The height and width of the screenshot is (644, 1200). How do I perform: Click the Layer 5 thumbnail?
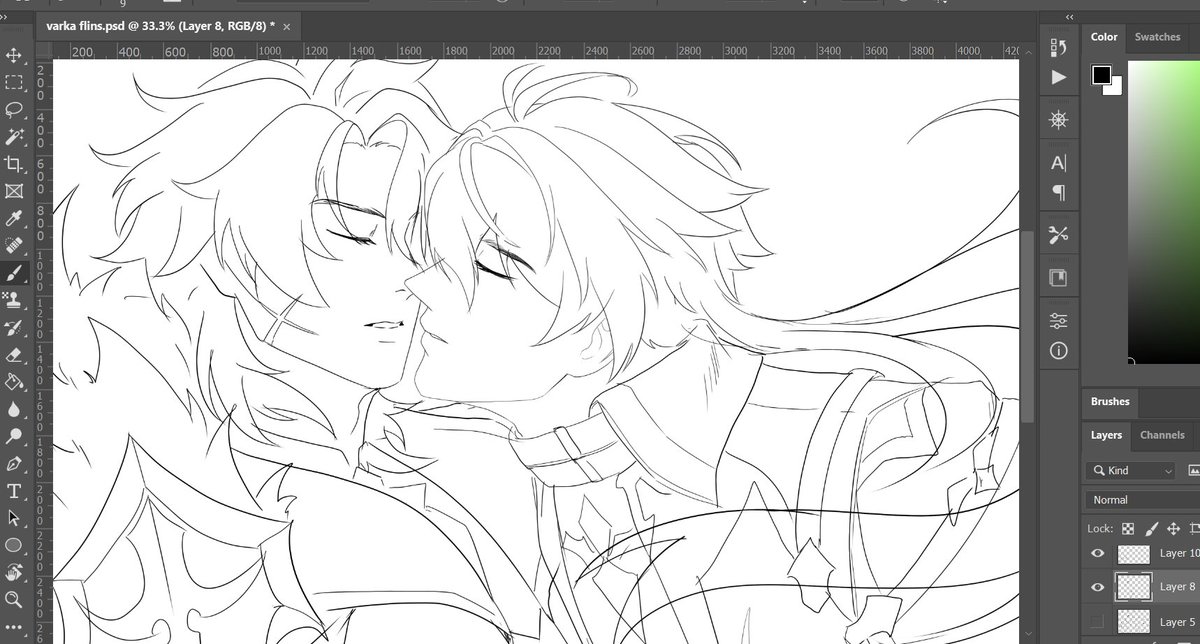pos(1132,621)
